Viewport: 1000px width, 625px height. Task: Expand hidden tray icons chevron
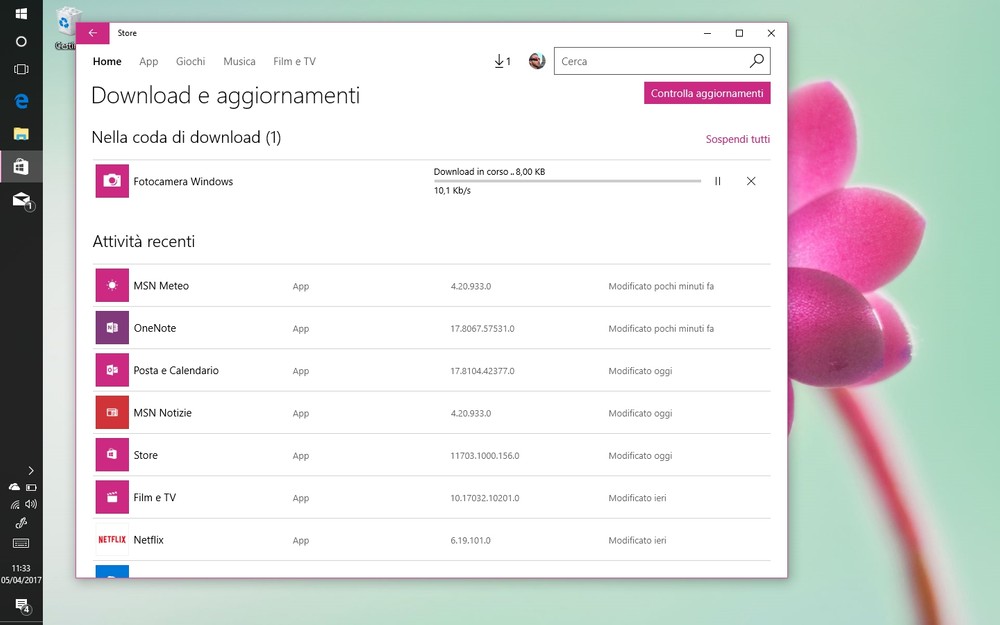(x=31, y=471)
